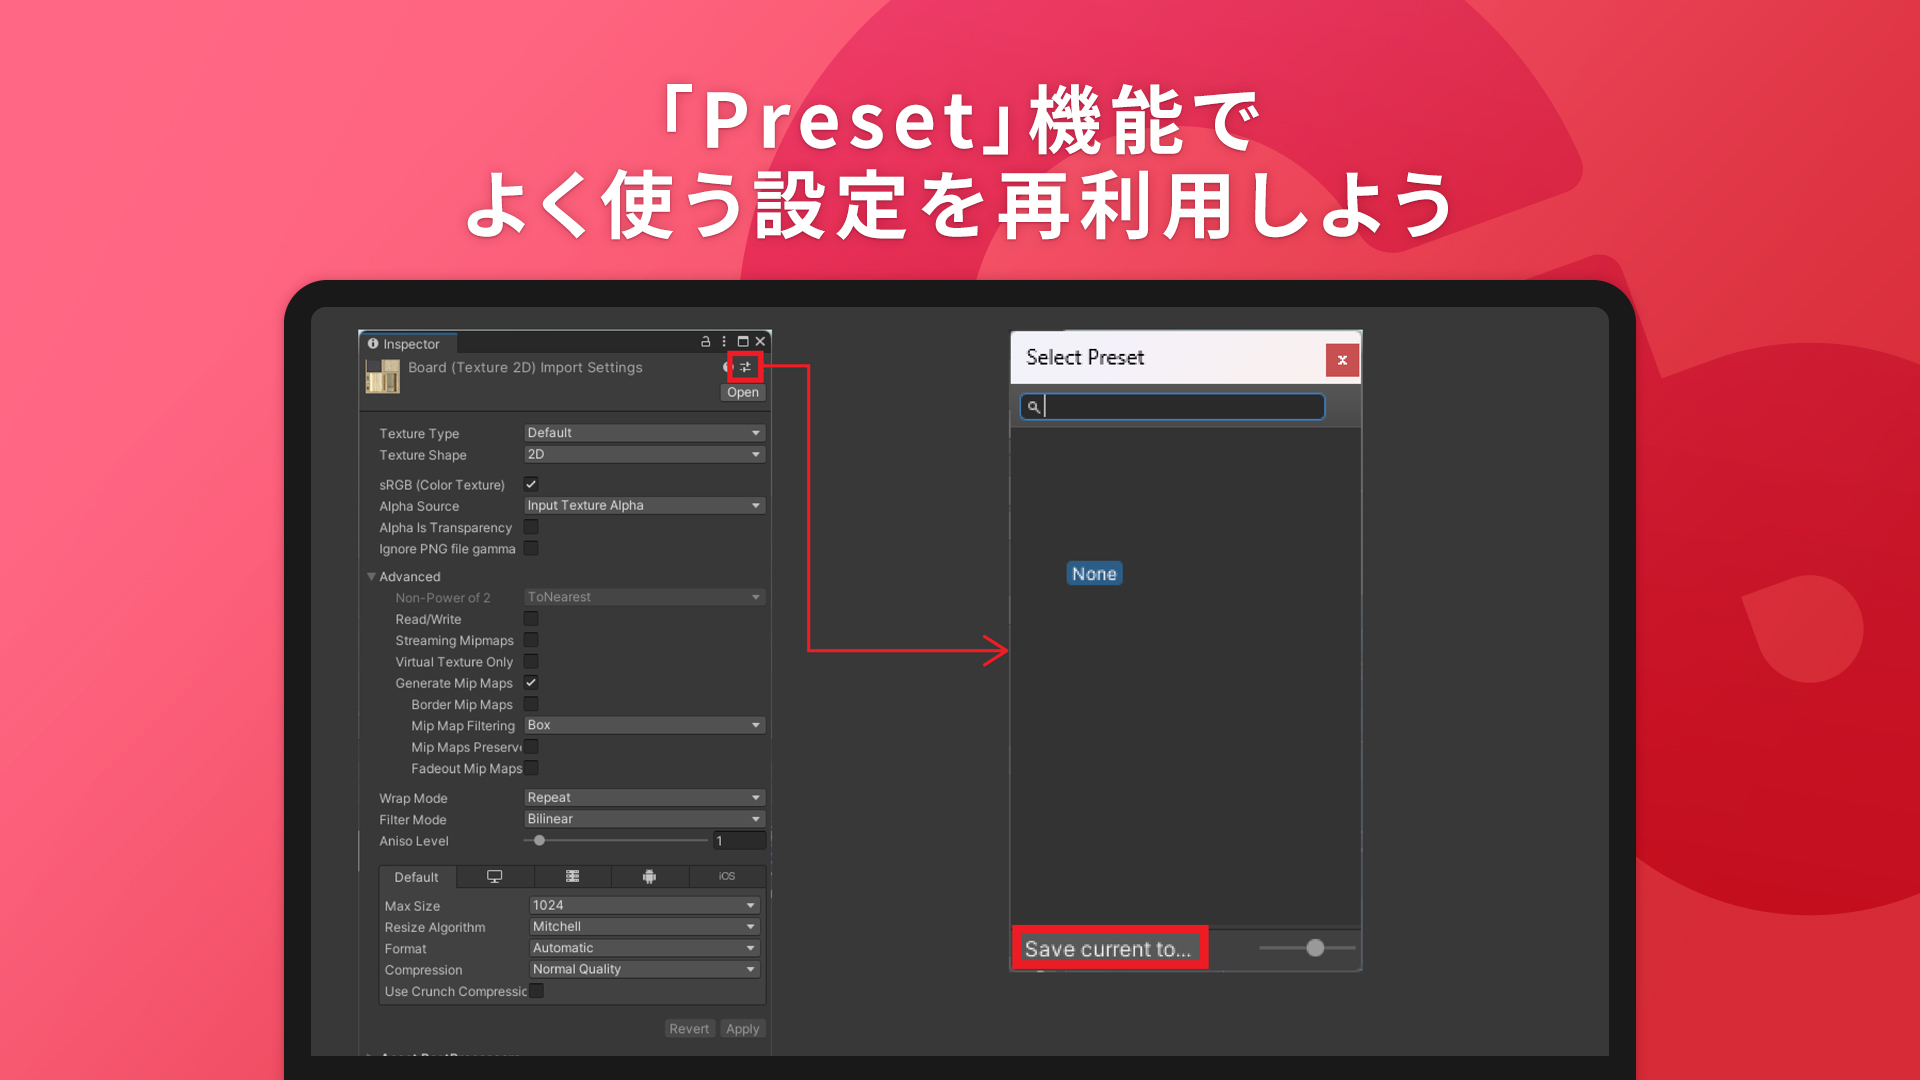
Task: Switch to the iOS platform tab
Action: (x=727, y=876)
